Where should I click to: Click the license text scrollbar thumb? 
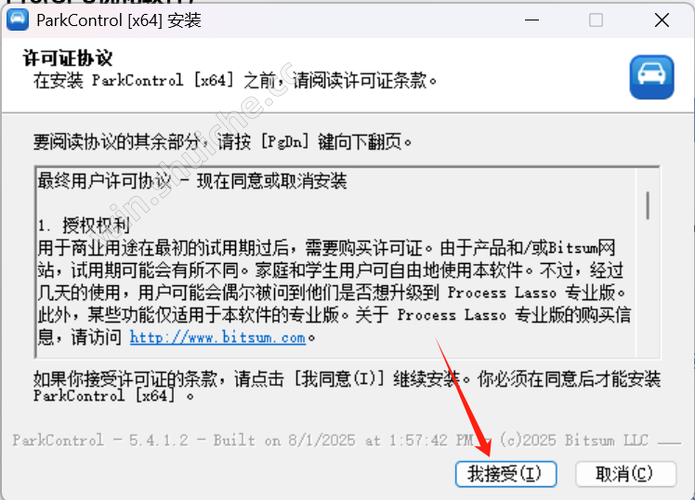coord(648,205)
